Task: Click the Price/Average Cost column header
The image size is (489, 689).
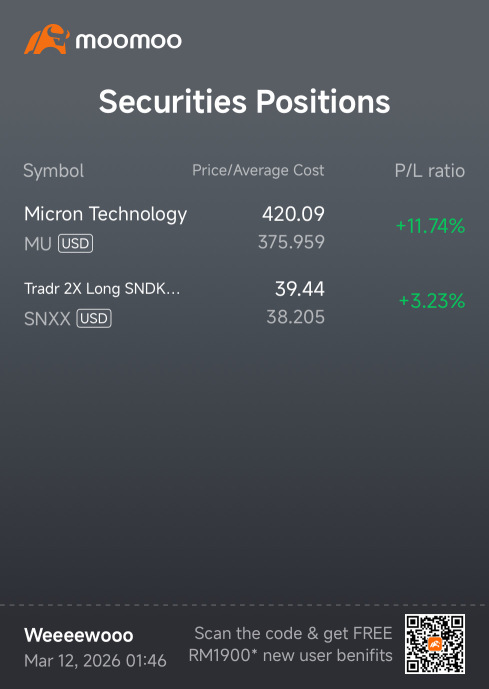Action: [258, 170]
